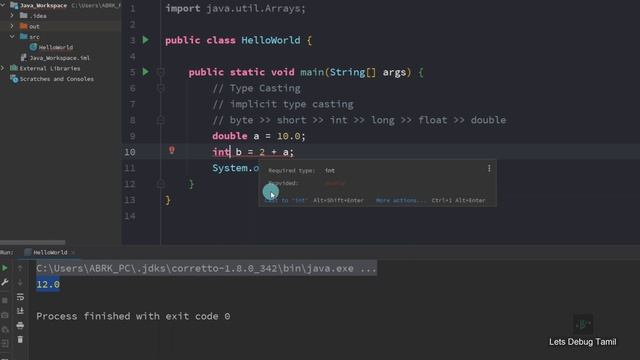Click the java.exe command line in console
Viewport: 640px width, 360px height.
click(x=206, y=268)
